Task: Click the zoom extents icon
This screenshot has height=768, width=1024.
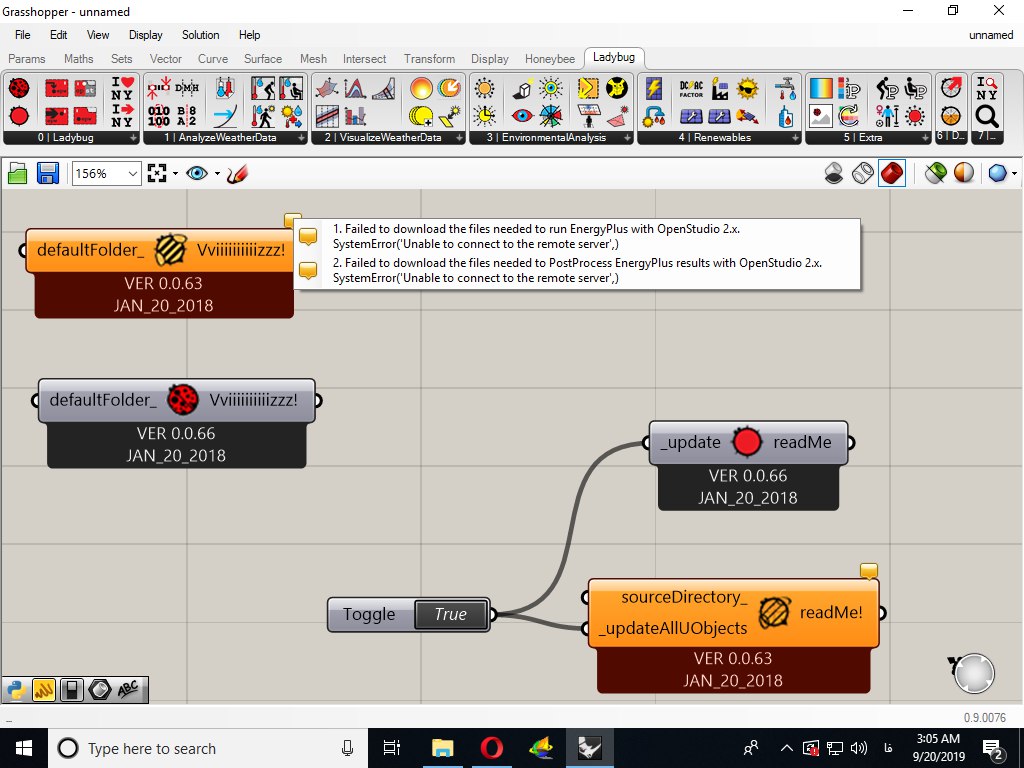Action: coord(157,174)
